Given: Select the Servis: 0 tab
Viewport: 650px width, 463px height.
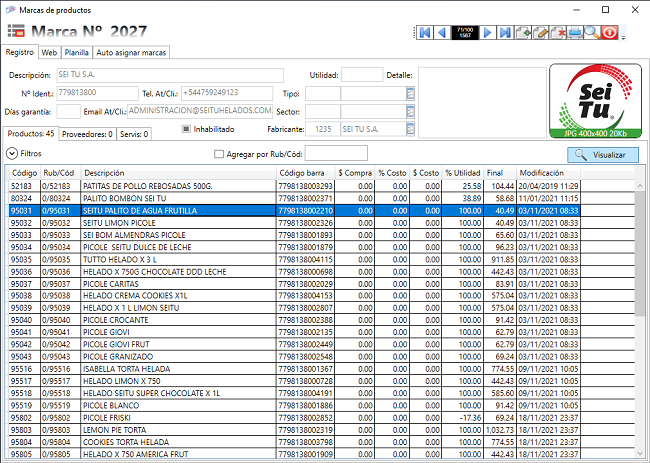Looking at the screenshot, I should click(134, 134).
